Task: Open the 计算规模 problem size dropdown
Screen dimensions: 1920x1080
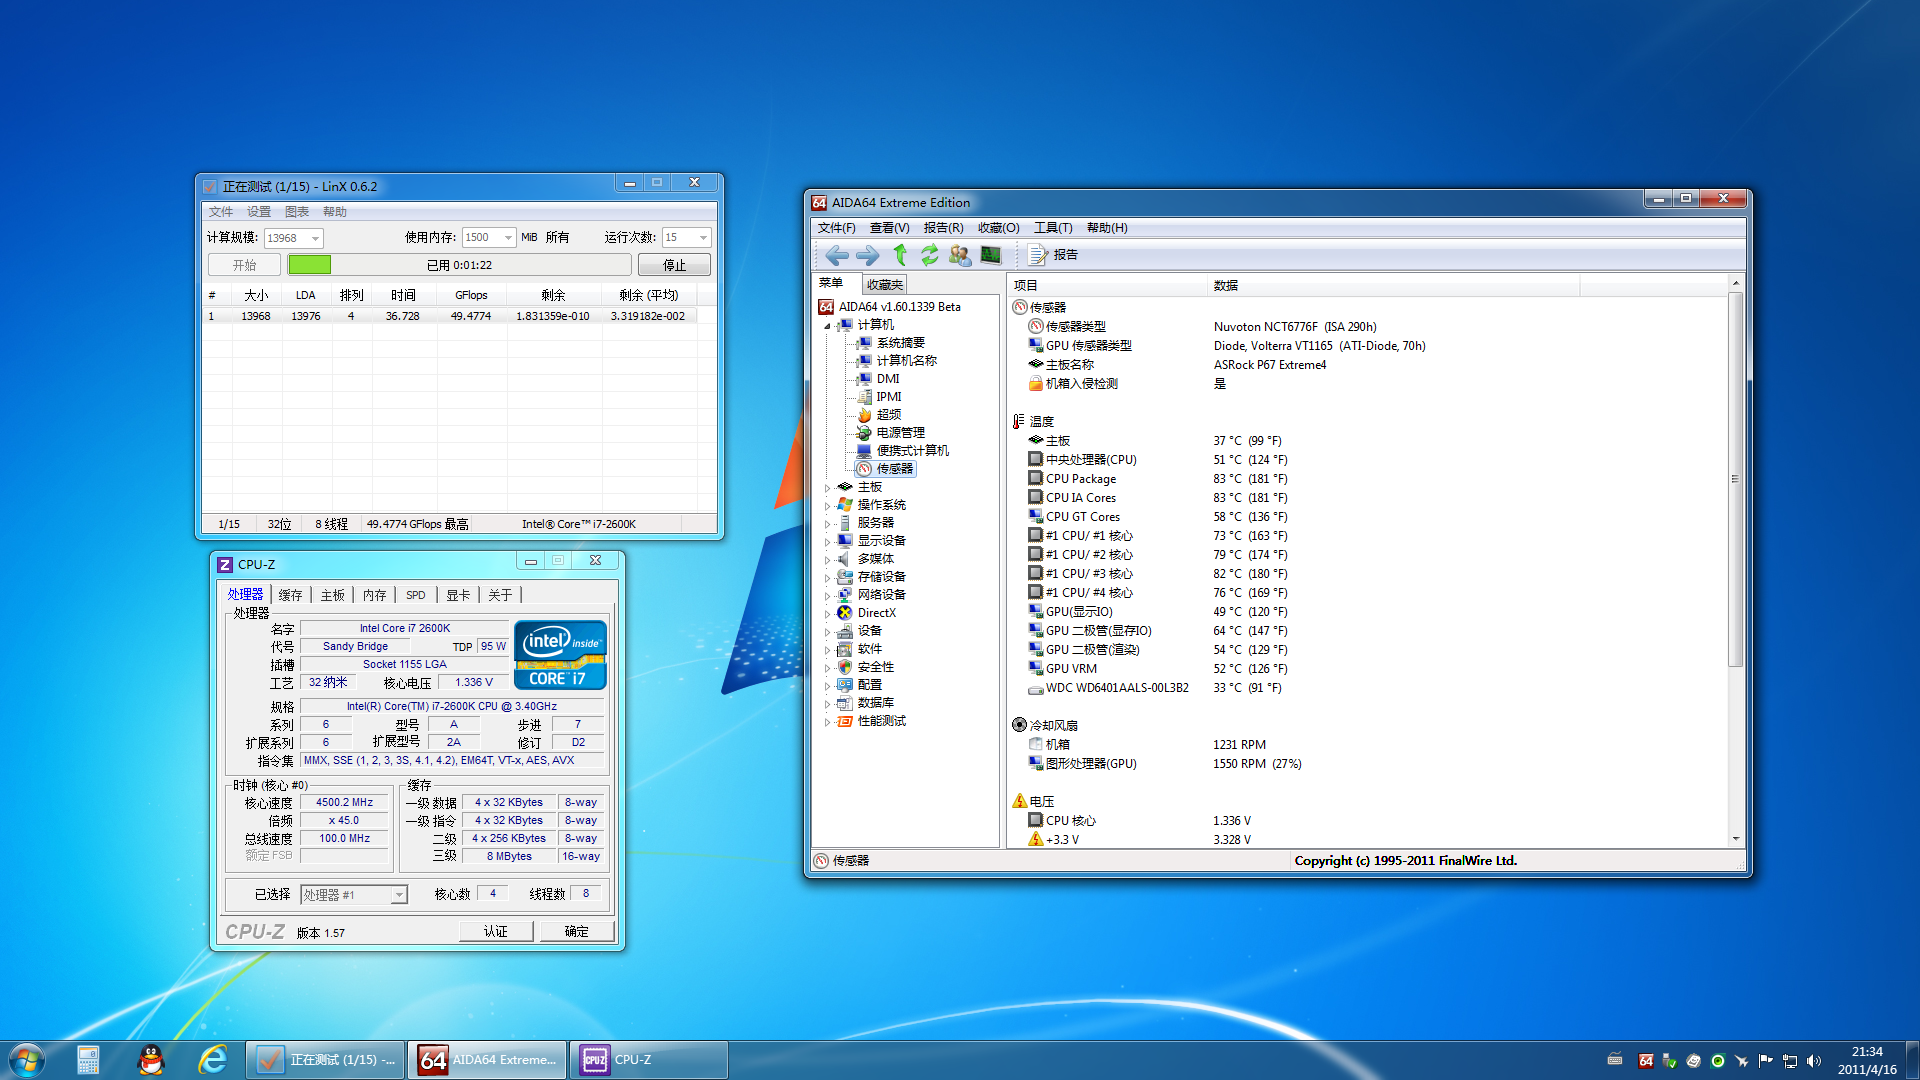Action: point(315,238)
